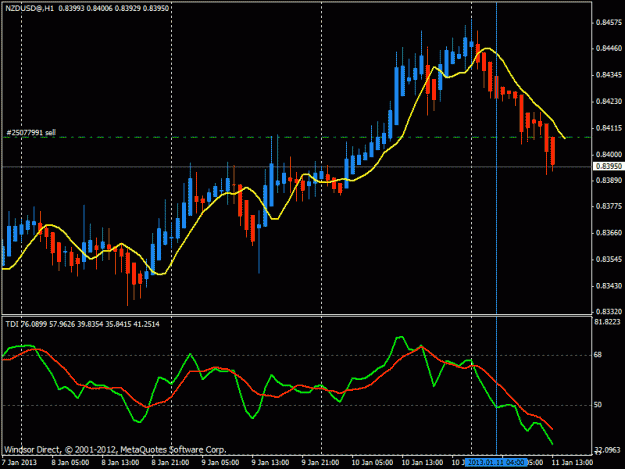Click the 8 Jan 21:00 time label
Image resolution: width=625 pixels, height=469 pixels.
[x=170, y=462]
